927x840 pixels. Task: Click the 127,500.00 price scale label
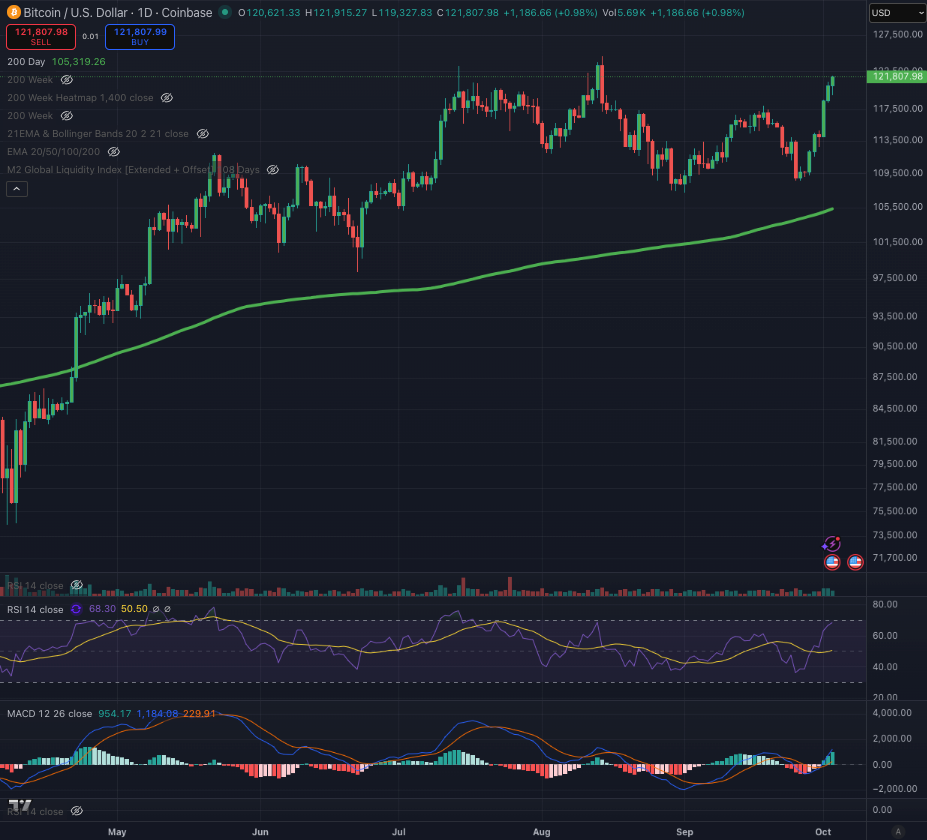click(x=897, y=34)
